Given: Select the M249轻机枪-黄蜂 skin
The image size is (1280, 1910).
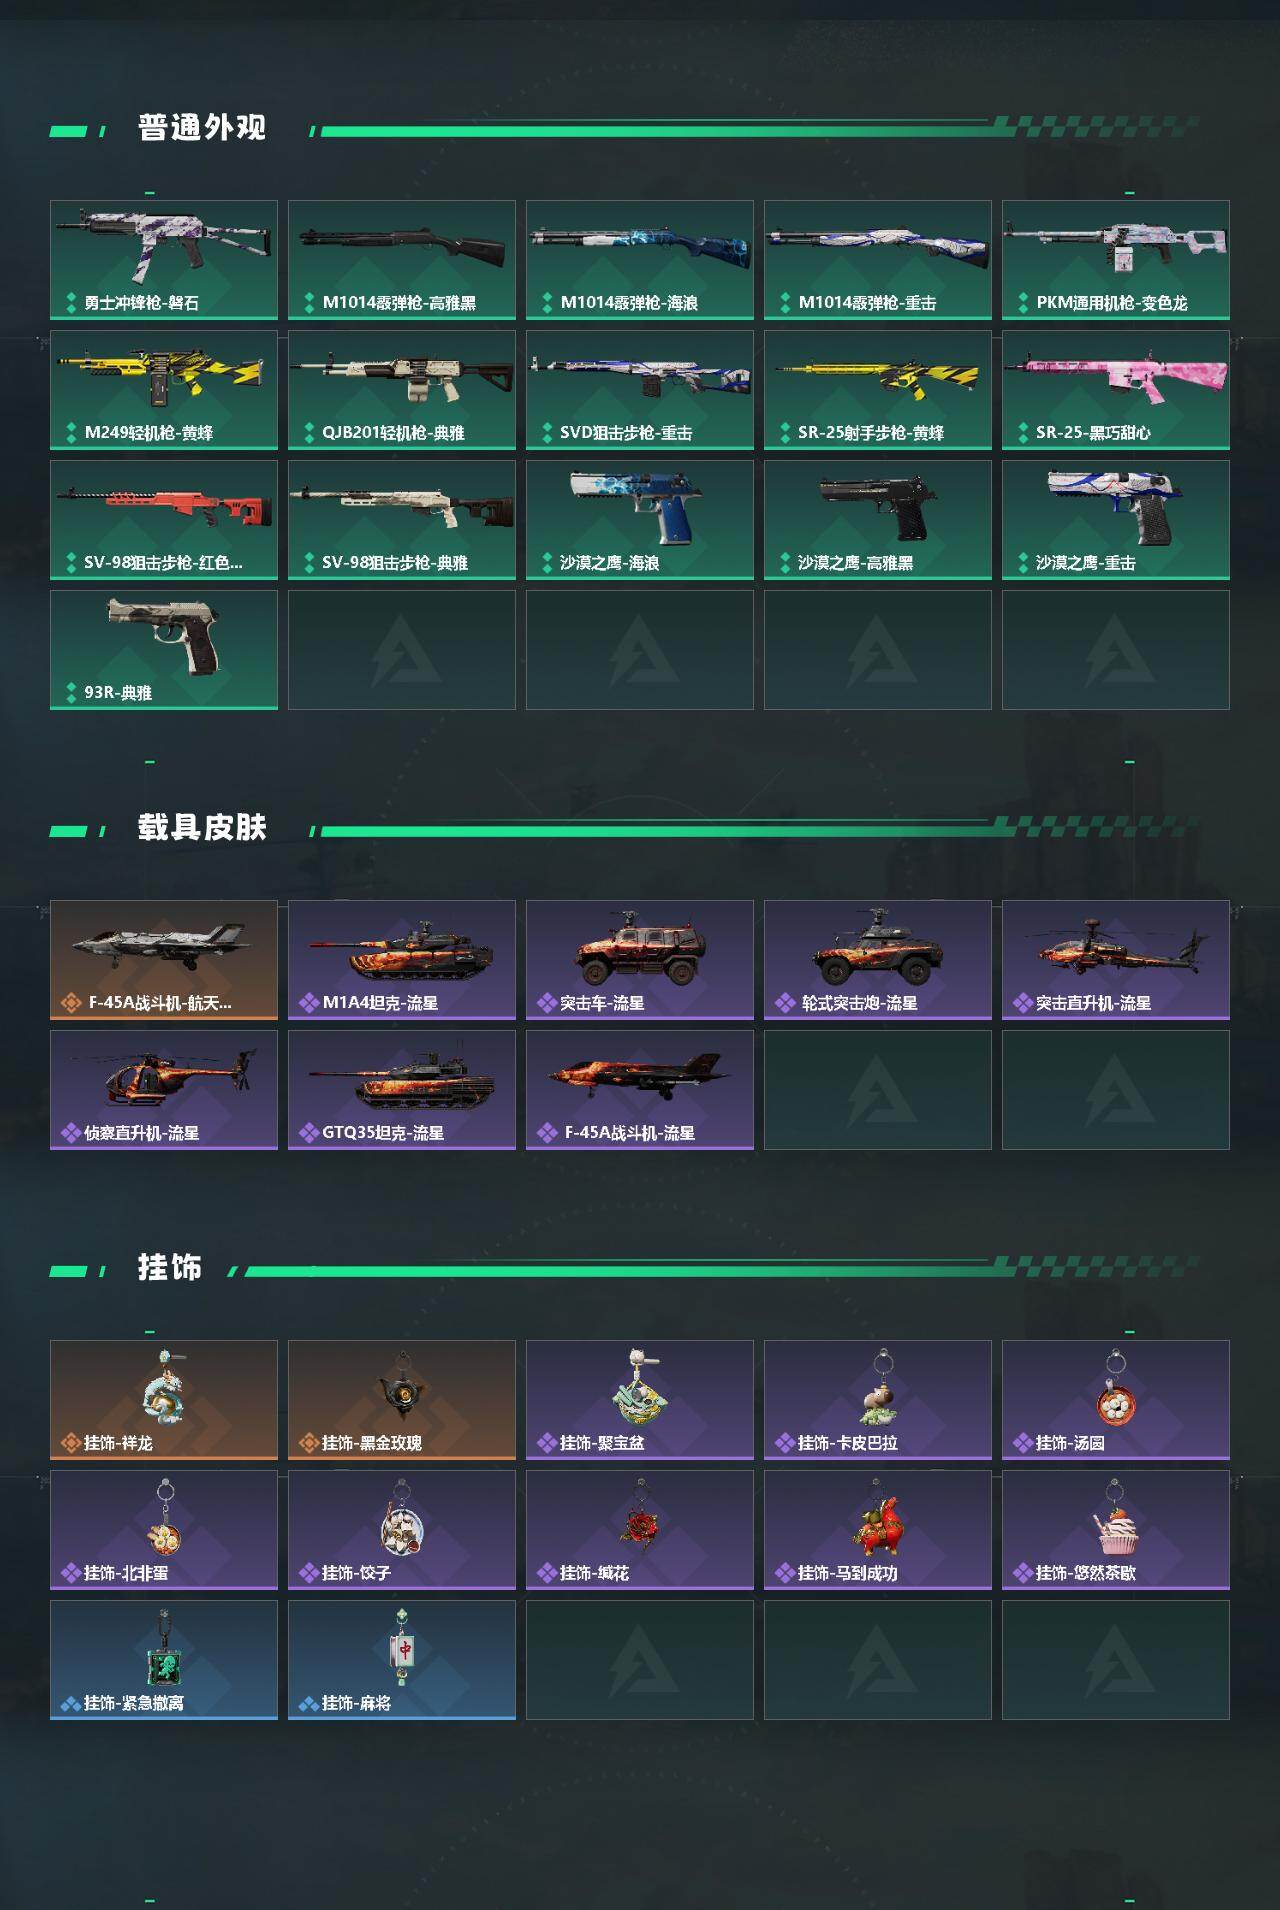Looking at the screenshot, I should [x=164, y=390].
